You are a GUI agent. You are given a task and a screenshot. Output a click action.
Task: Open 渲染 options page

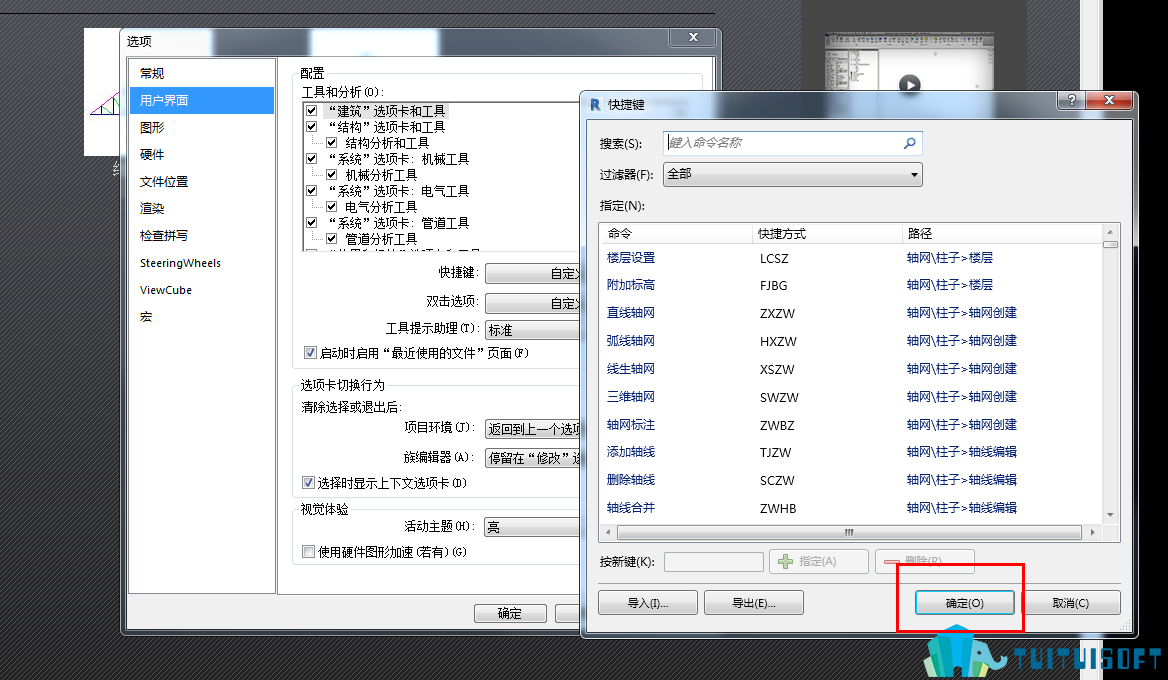pos(202,209)
